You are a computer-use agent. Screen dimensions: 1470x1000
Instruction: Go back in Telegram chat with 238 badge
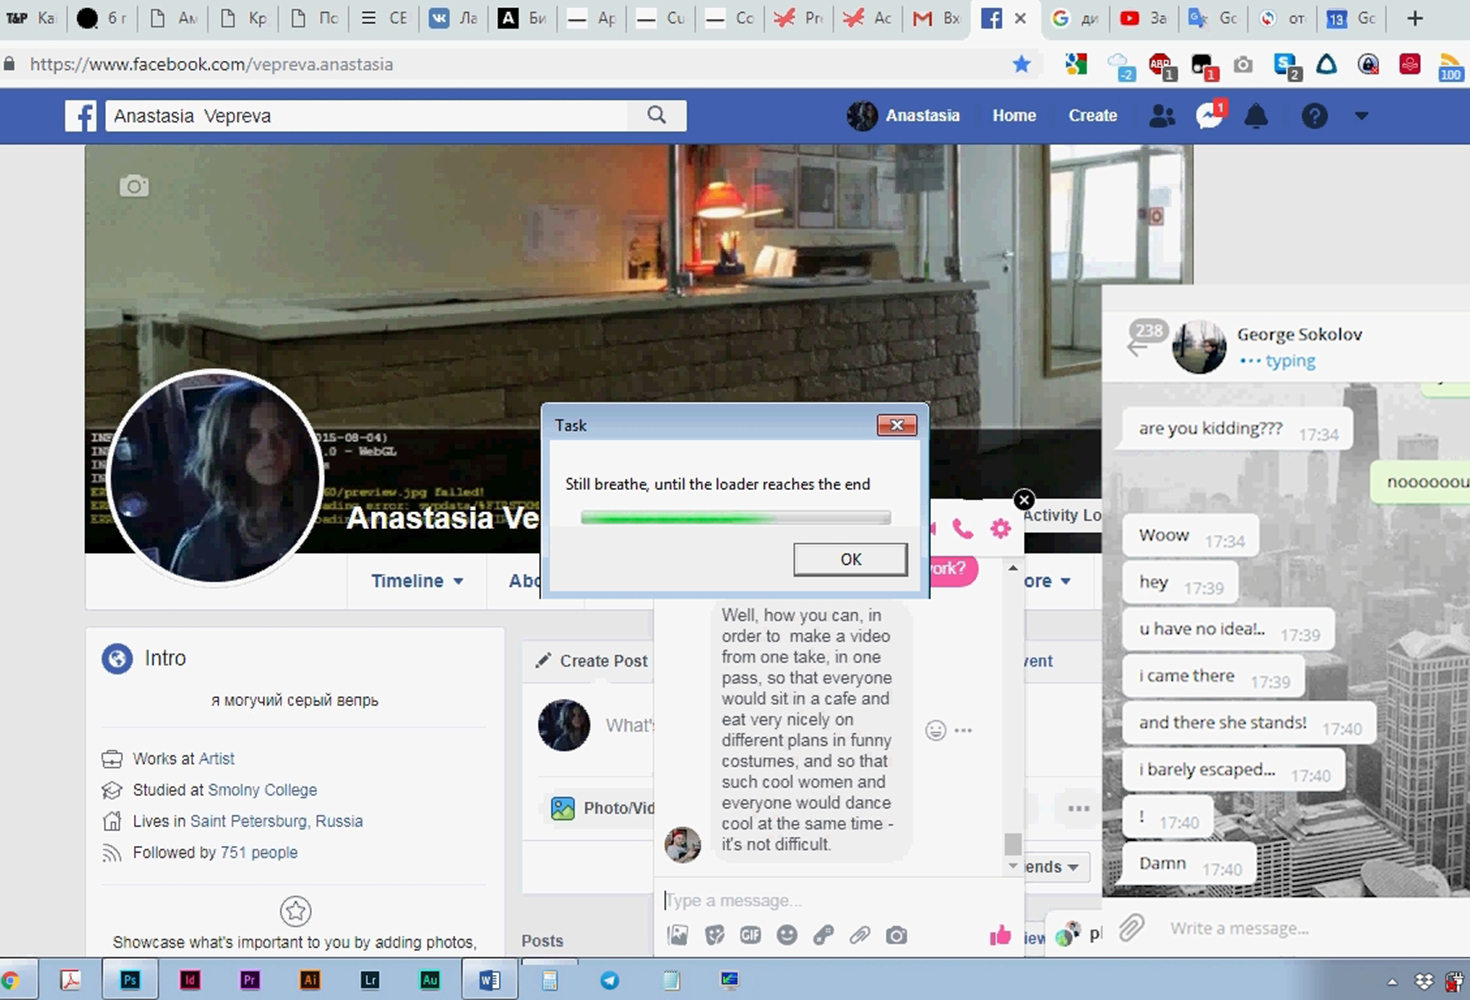[1138, 347]
